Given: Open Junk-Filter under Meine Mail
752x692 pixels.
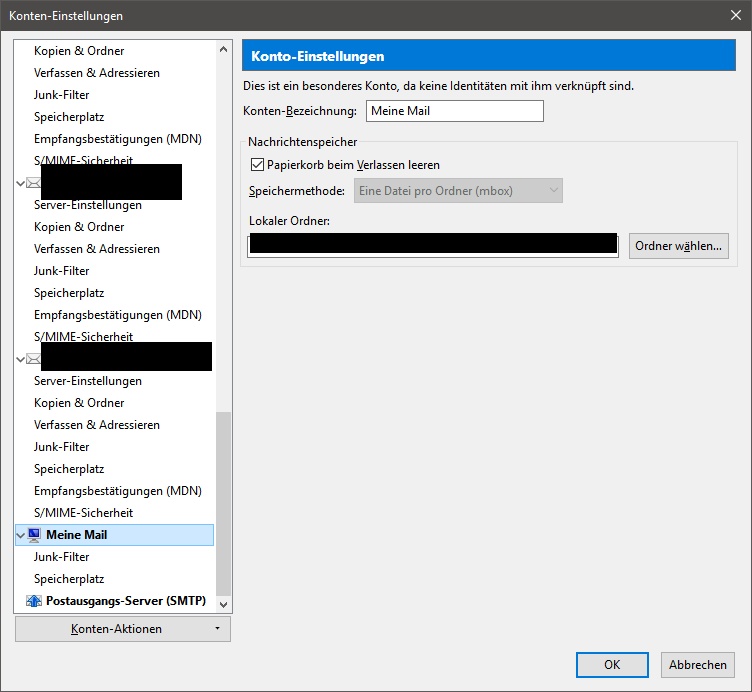Looking at the screenshot, I should 61,557.
